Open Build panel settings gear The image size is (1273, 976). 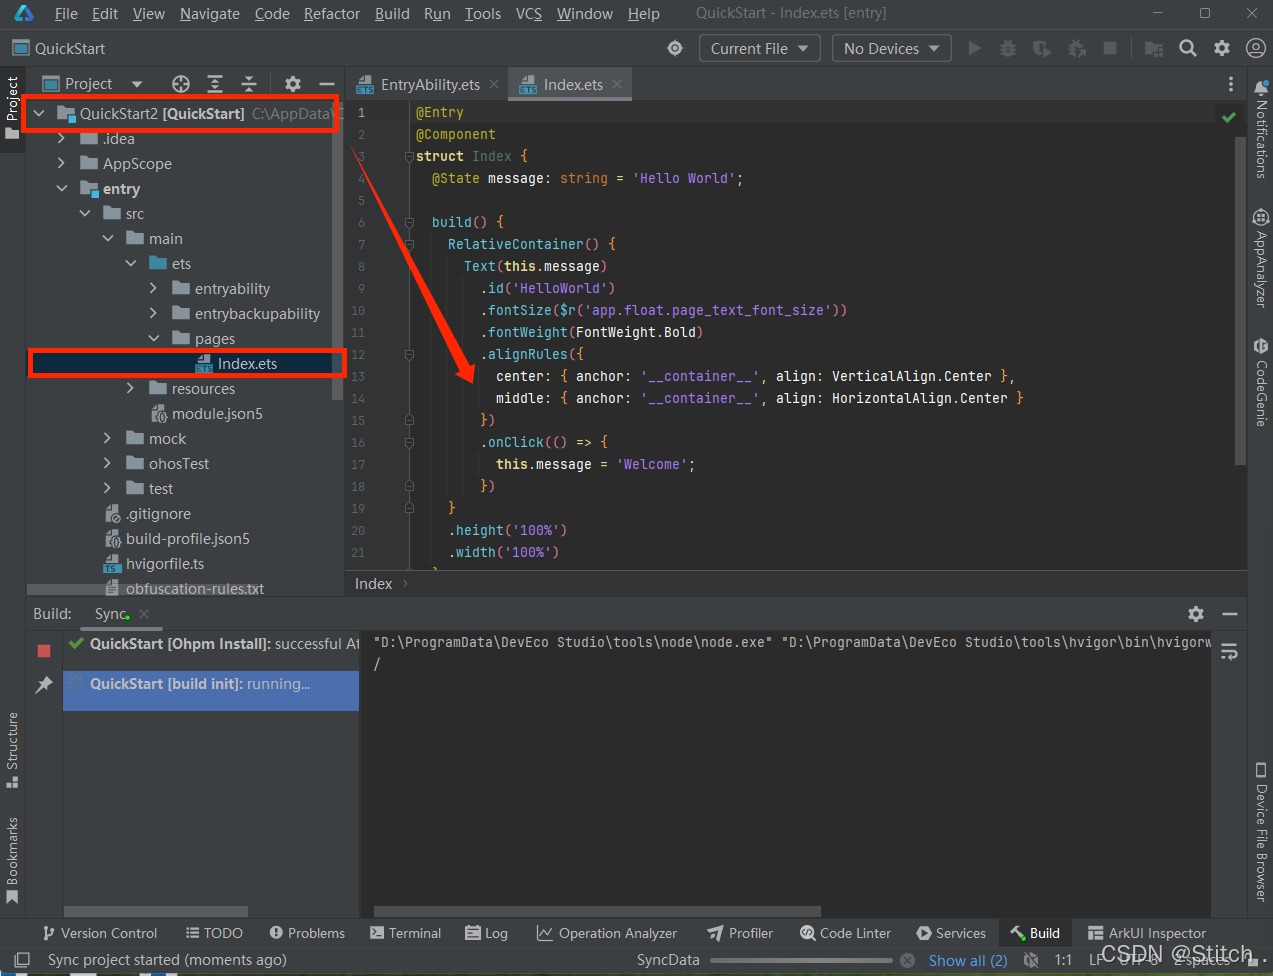point(1196,614)
